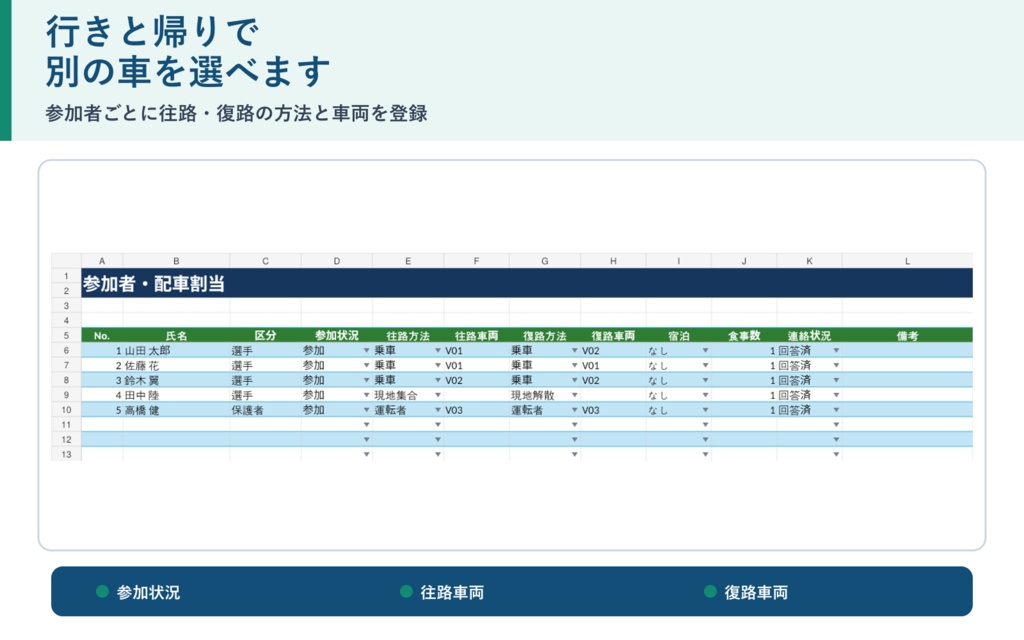Image resolution: width=1024 pixels, height=640 pixels.
Task: Click the 参加状況 table heading cell
Action: click(337, 336)
